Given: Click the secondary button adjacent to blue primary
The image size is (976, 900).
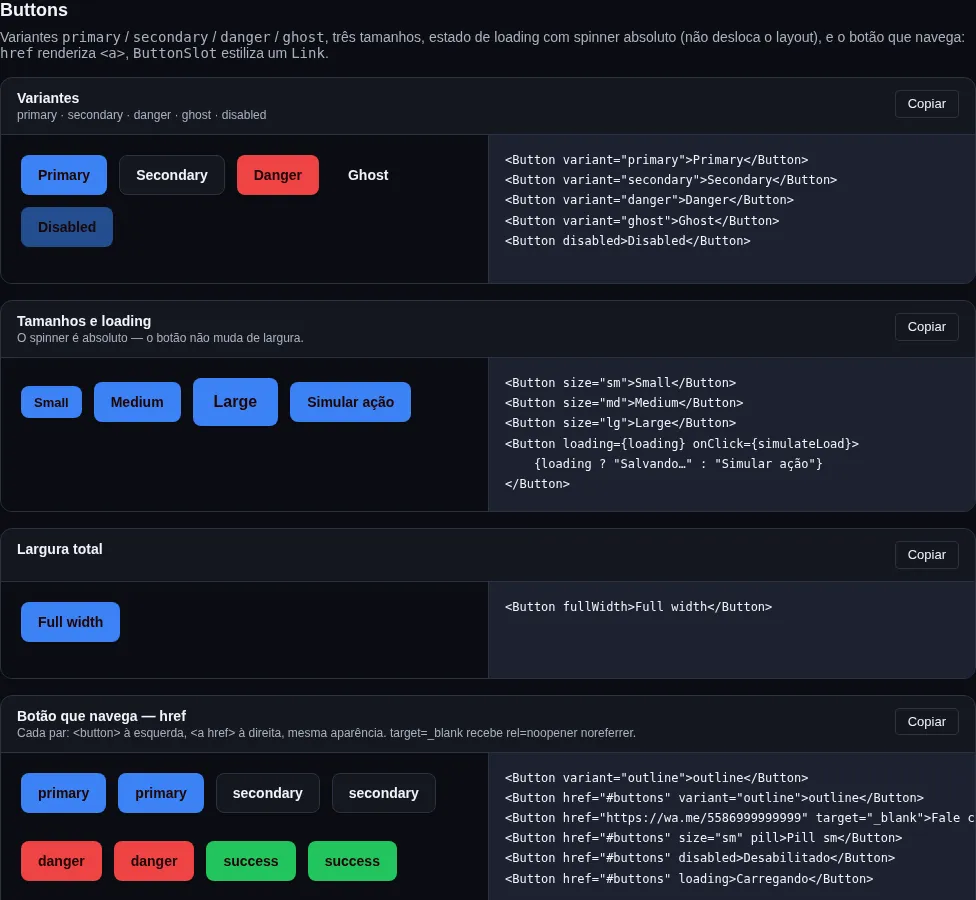Looking at the screenshot, I should [x=268, y=793].
